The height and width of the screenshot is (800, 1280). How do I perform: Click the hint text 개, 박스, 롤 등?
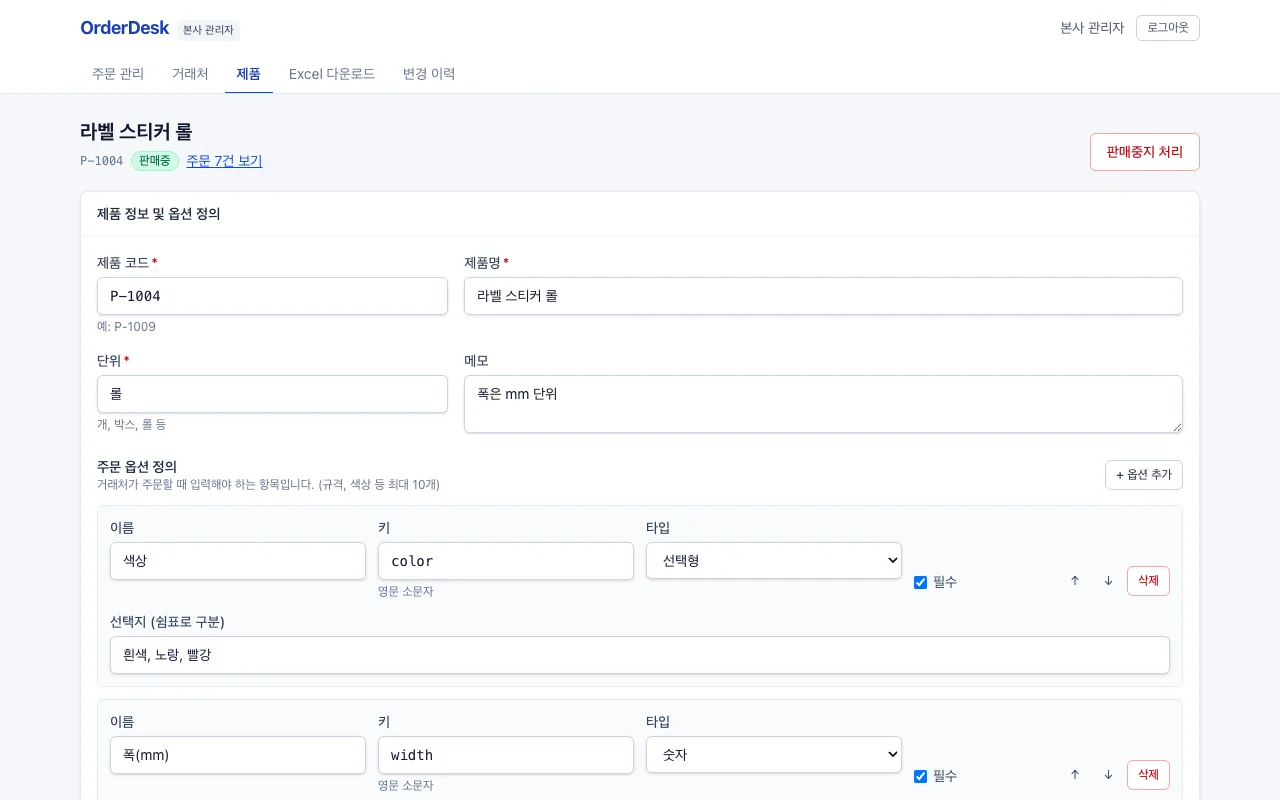tap(132, 425)
